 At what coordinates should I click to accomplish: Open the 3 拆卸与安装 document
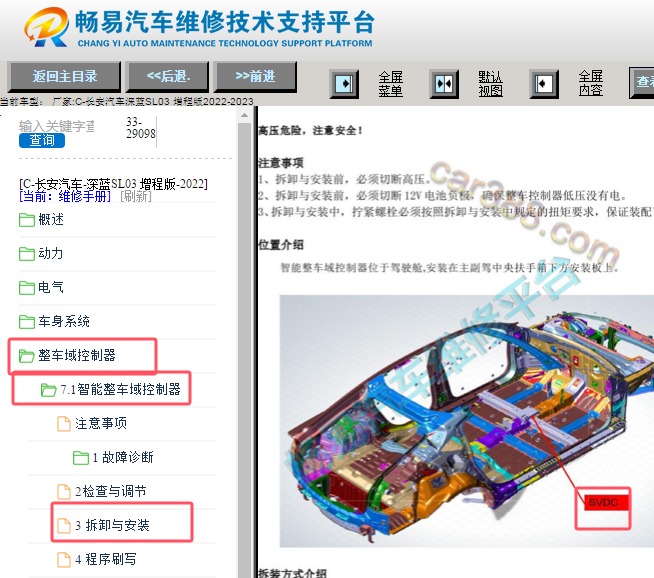click(x=112, y=525)
